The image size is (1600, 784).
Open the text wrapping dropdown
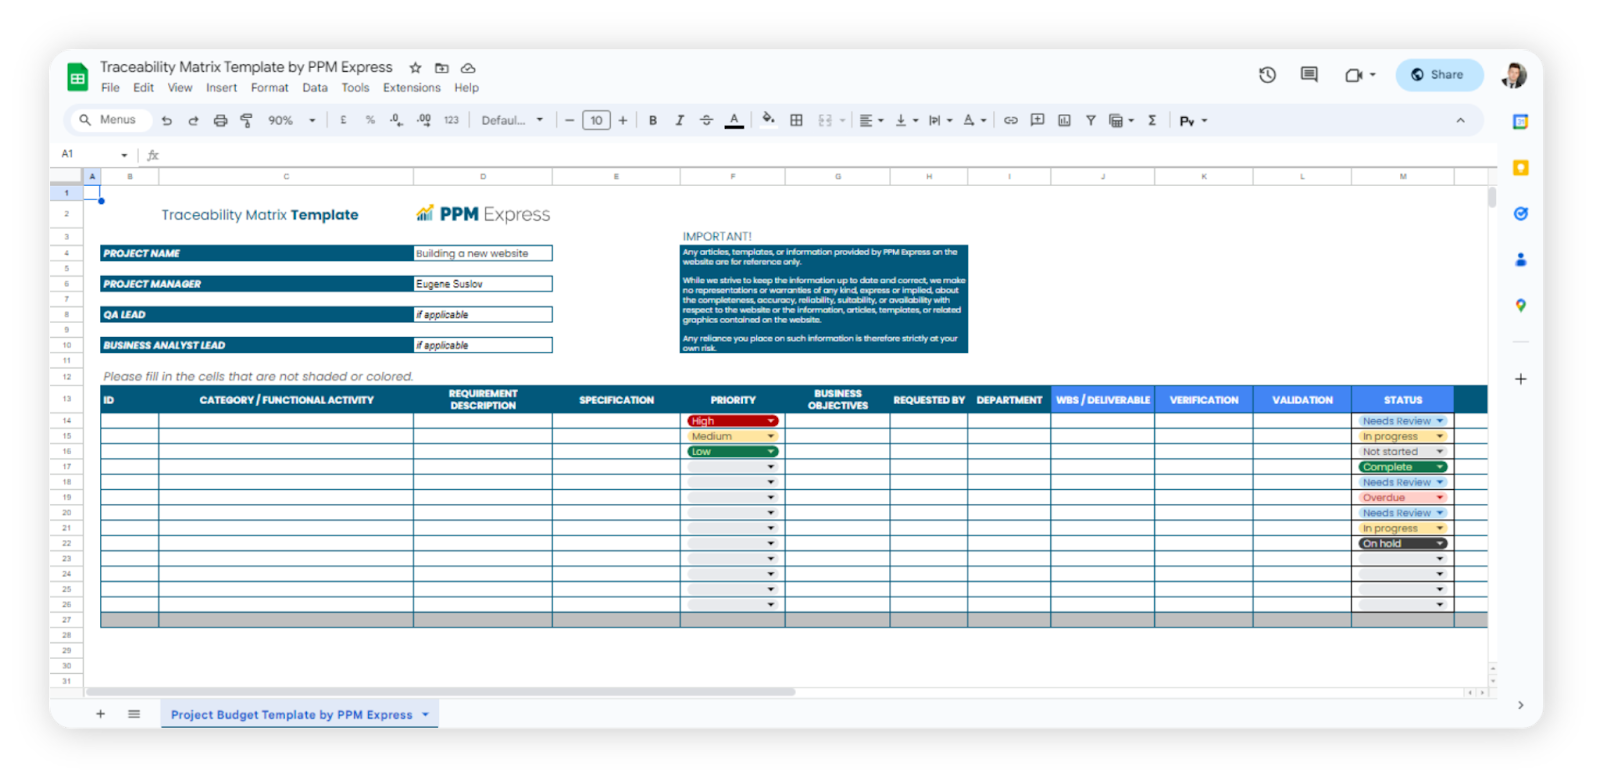940,120
